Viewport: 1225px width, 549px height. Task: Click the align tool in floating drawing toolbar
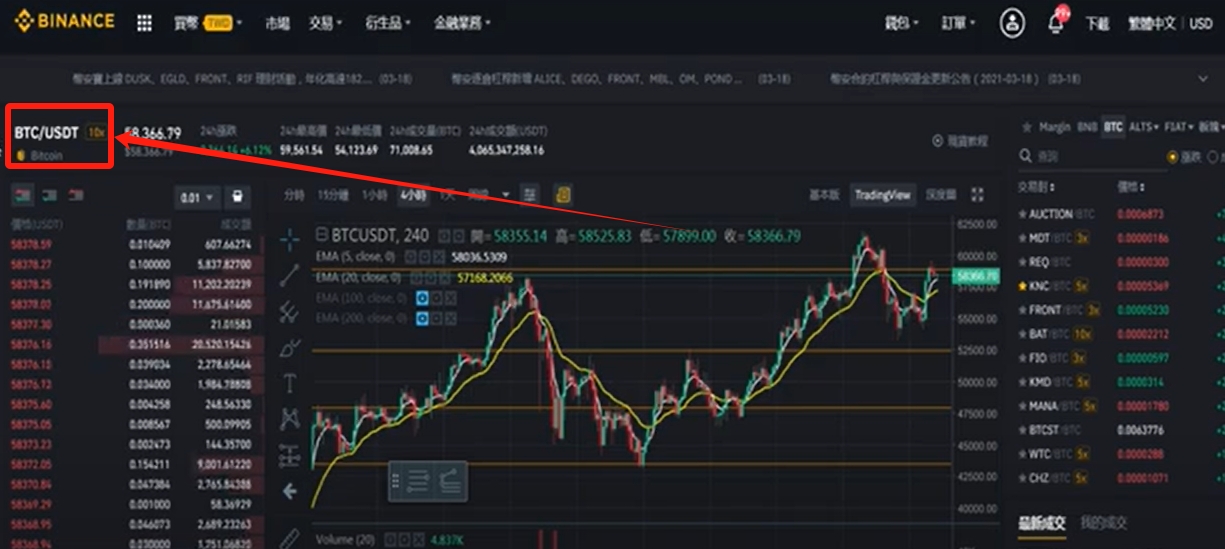(x=419, y=482)
